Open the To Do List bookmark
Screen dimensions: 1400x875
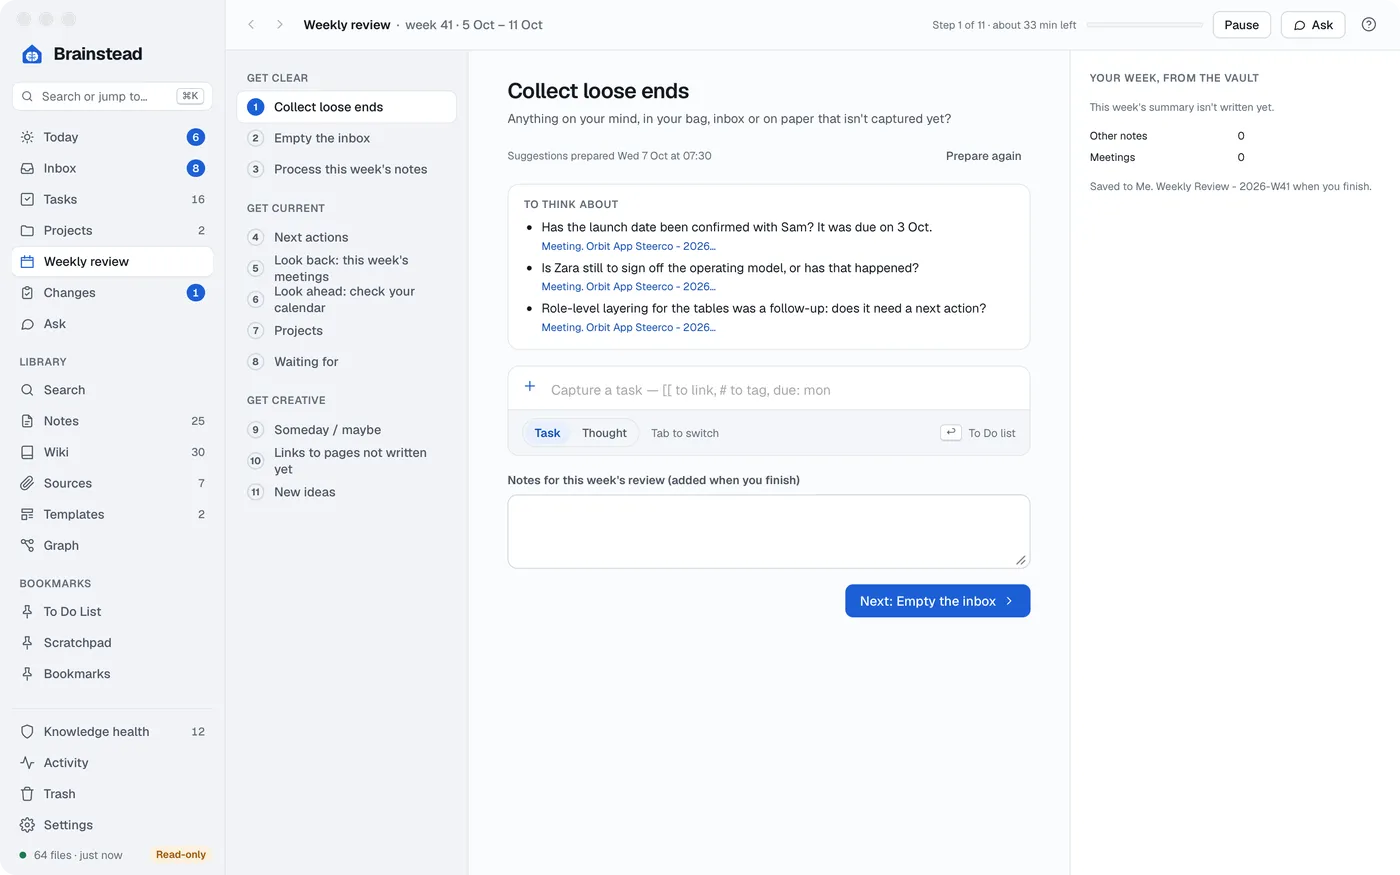[x=112, y=612]
